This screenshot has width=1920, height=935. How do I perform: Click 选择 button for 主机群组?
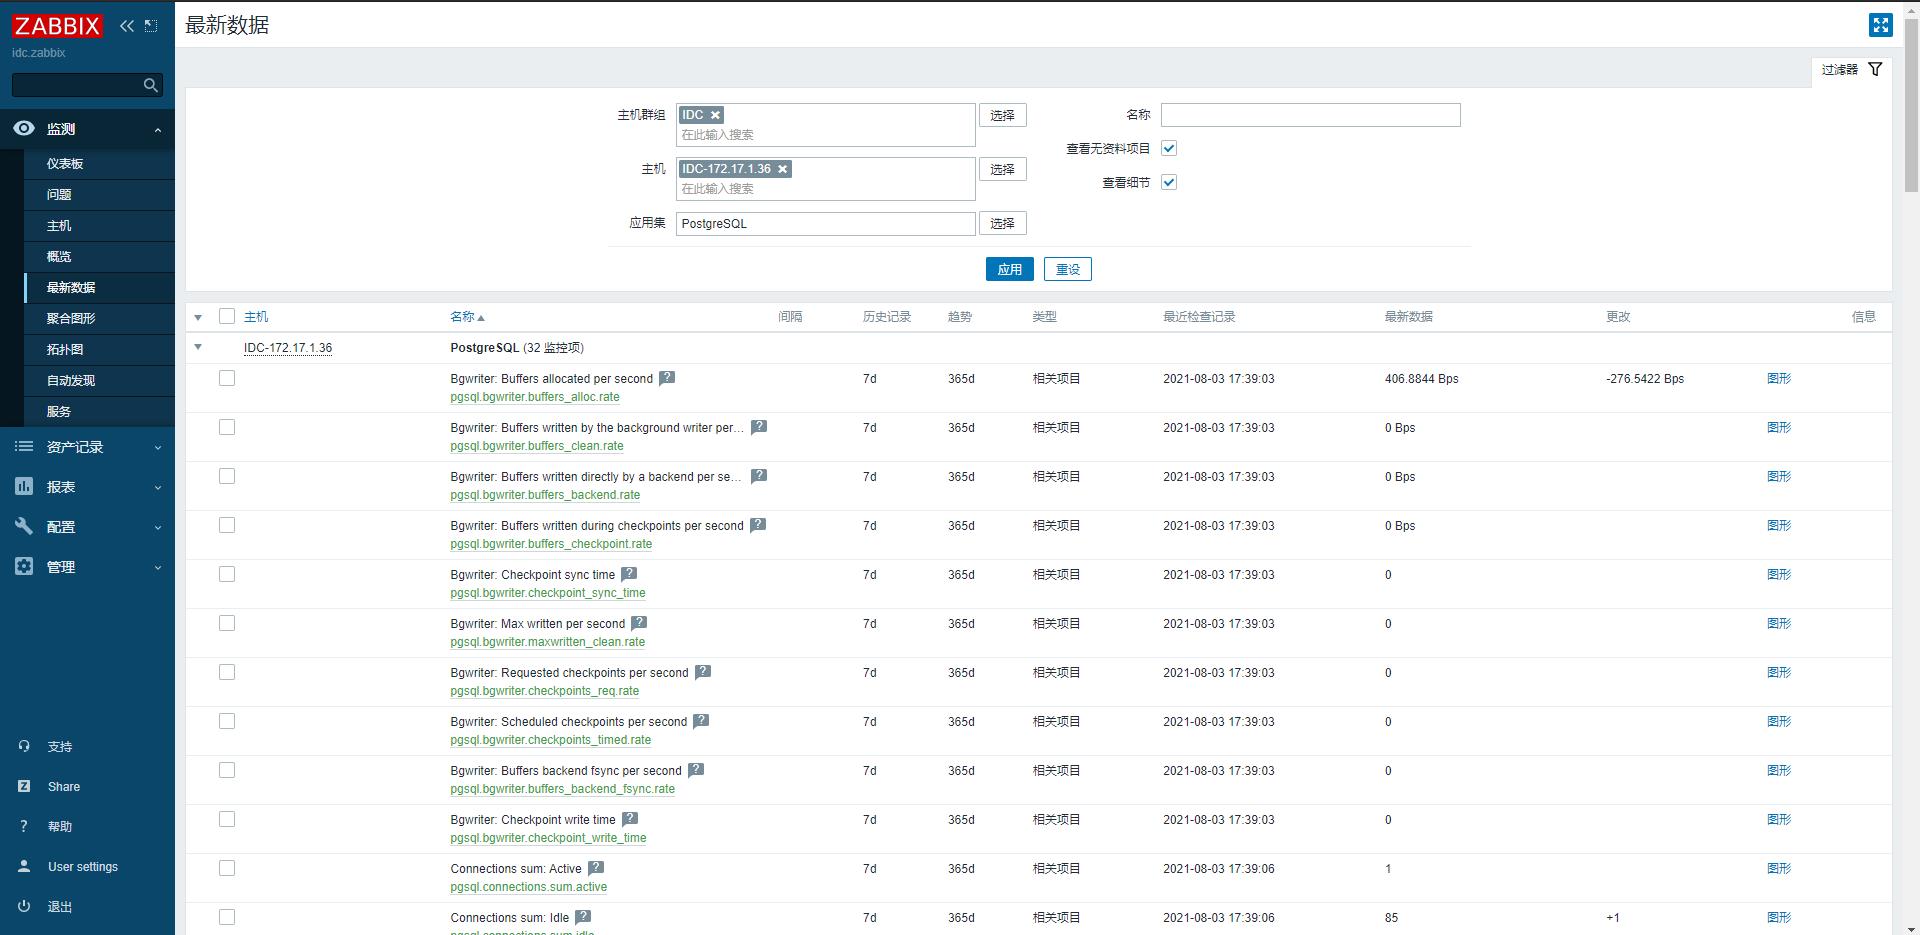(1002, 115)
